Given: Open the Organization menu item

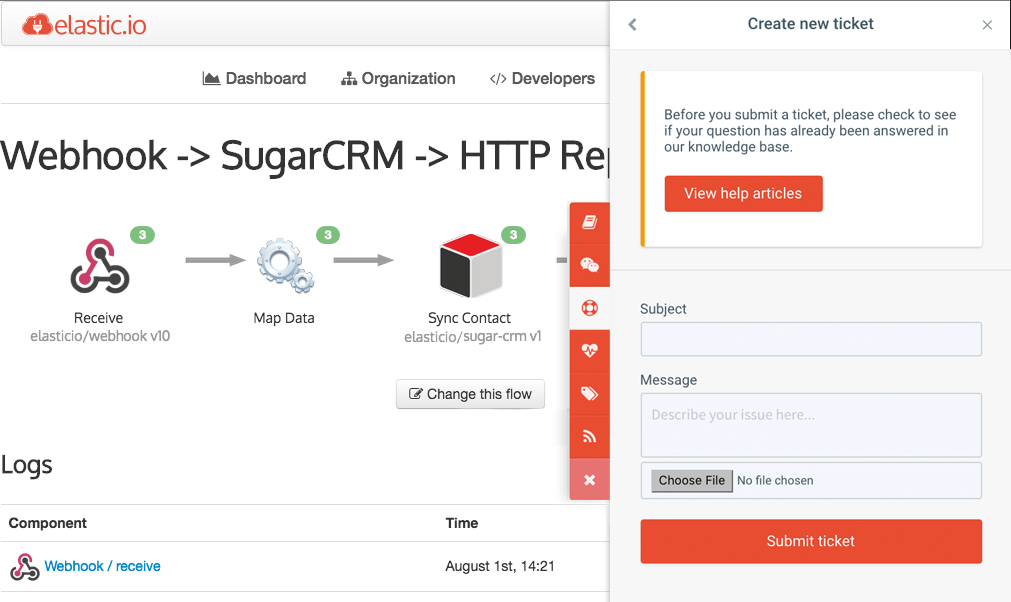Looking at the screenshot, I should [x=398, y=79].
